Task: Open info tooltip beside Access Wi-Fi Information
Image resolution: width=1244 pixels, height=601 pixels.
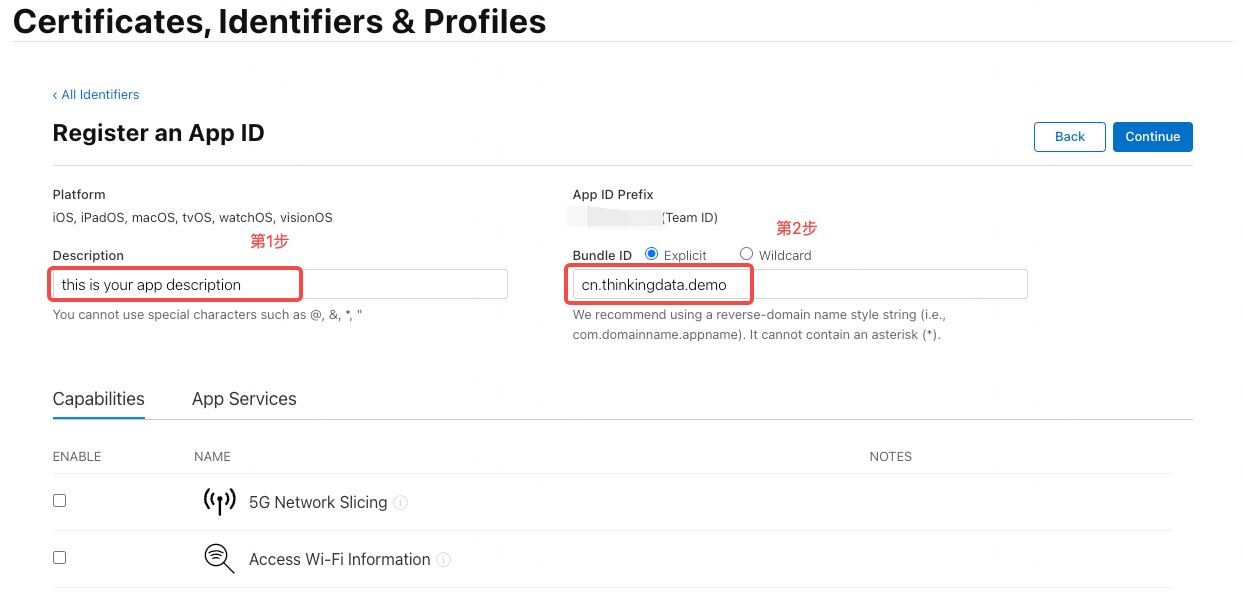Action: 444,560
